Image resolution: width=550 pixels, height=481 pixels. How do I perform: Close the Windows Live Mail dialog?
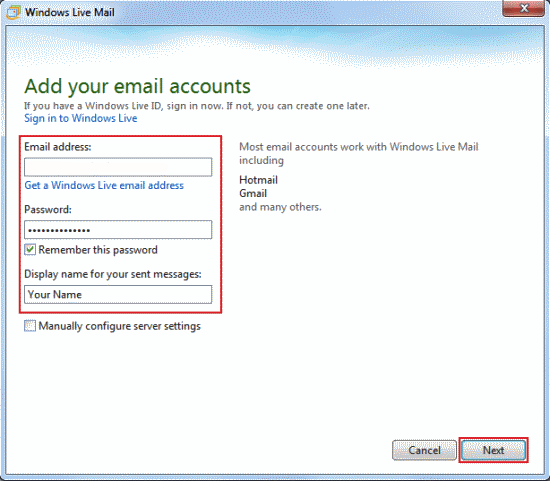coord(524,8)
